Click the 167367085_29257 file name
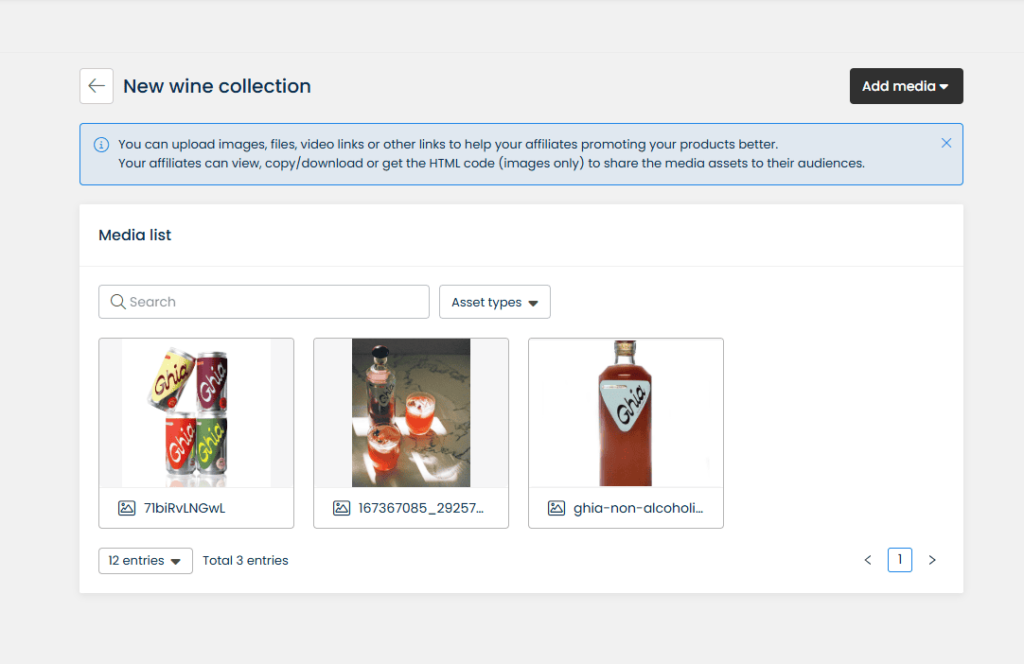 (x=421, y=508)
